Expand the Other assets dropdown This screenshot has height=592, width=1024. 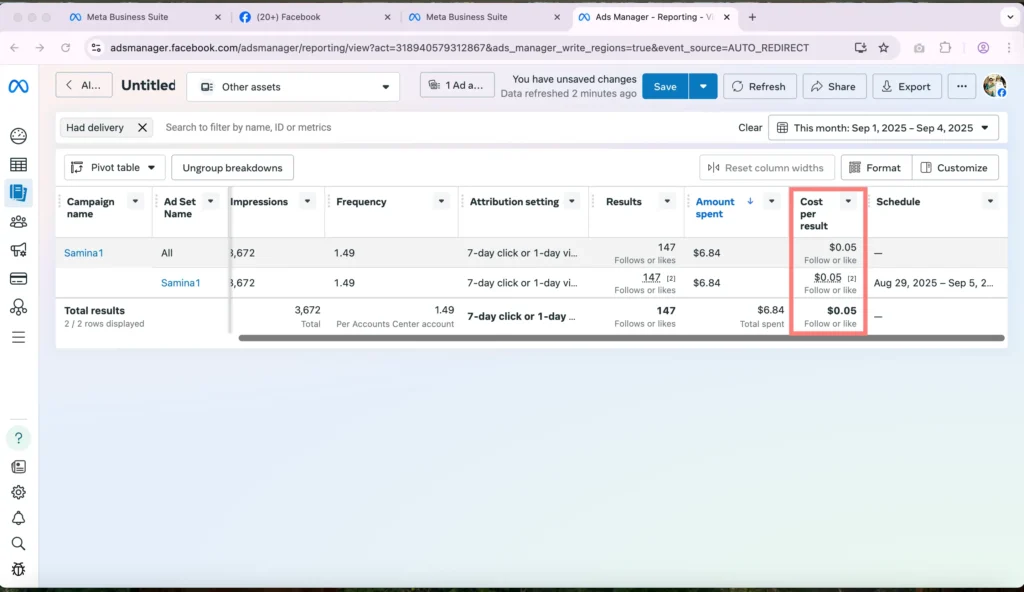(293, 87)
